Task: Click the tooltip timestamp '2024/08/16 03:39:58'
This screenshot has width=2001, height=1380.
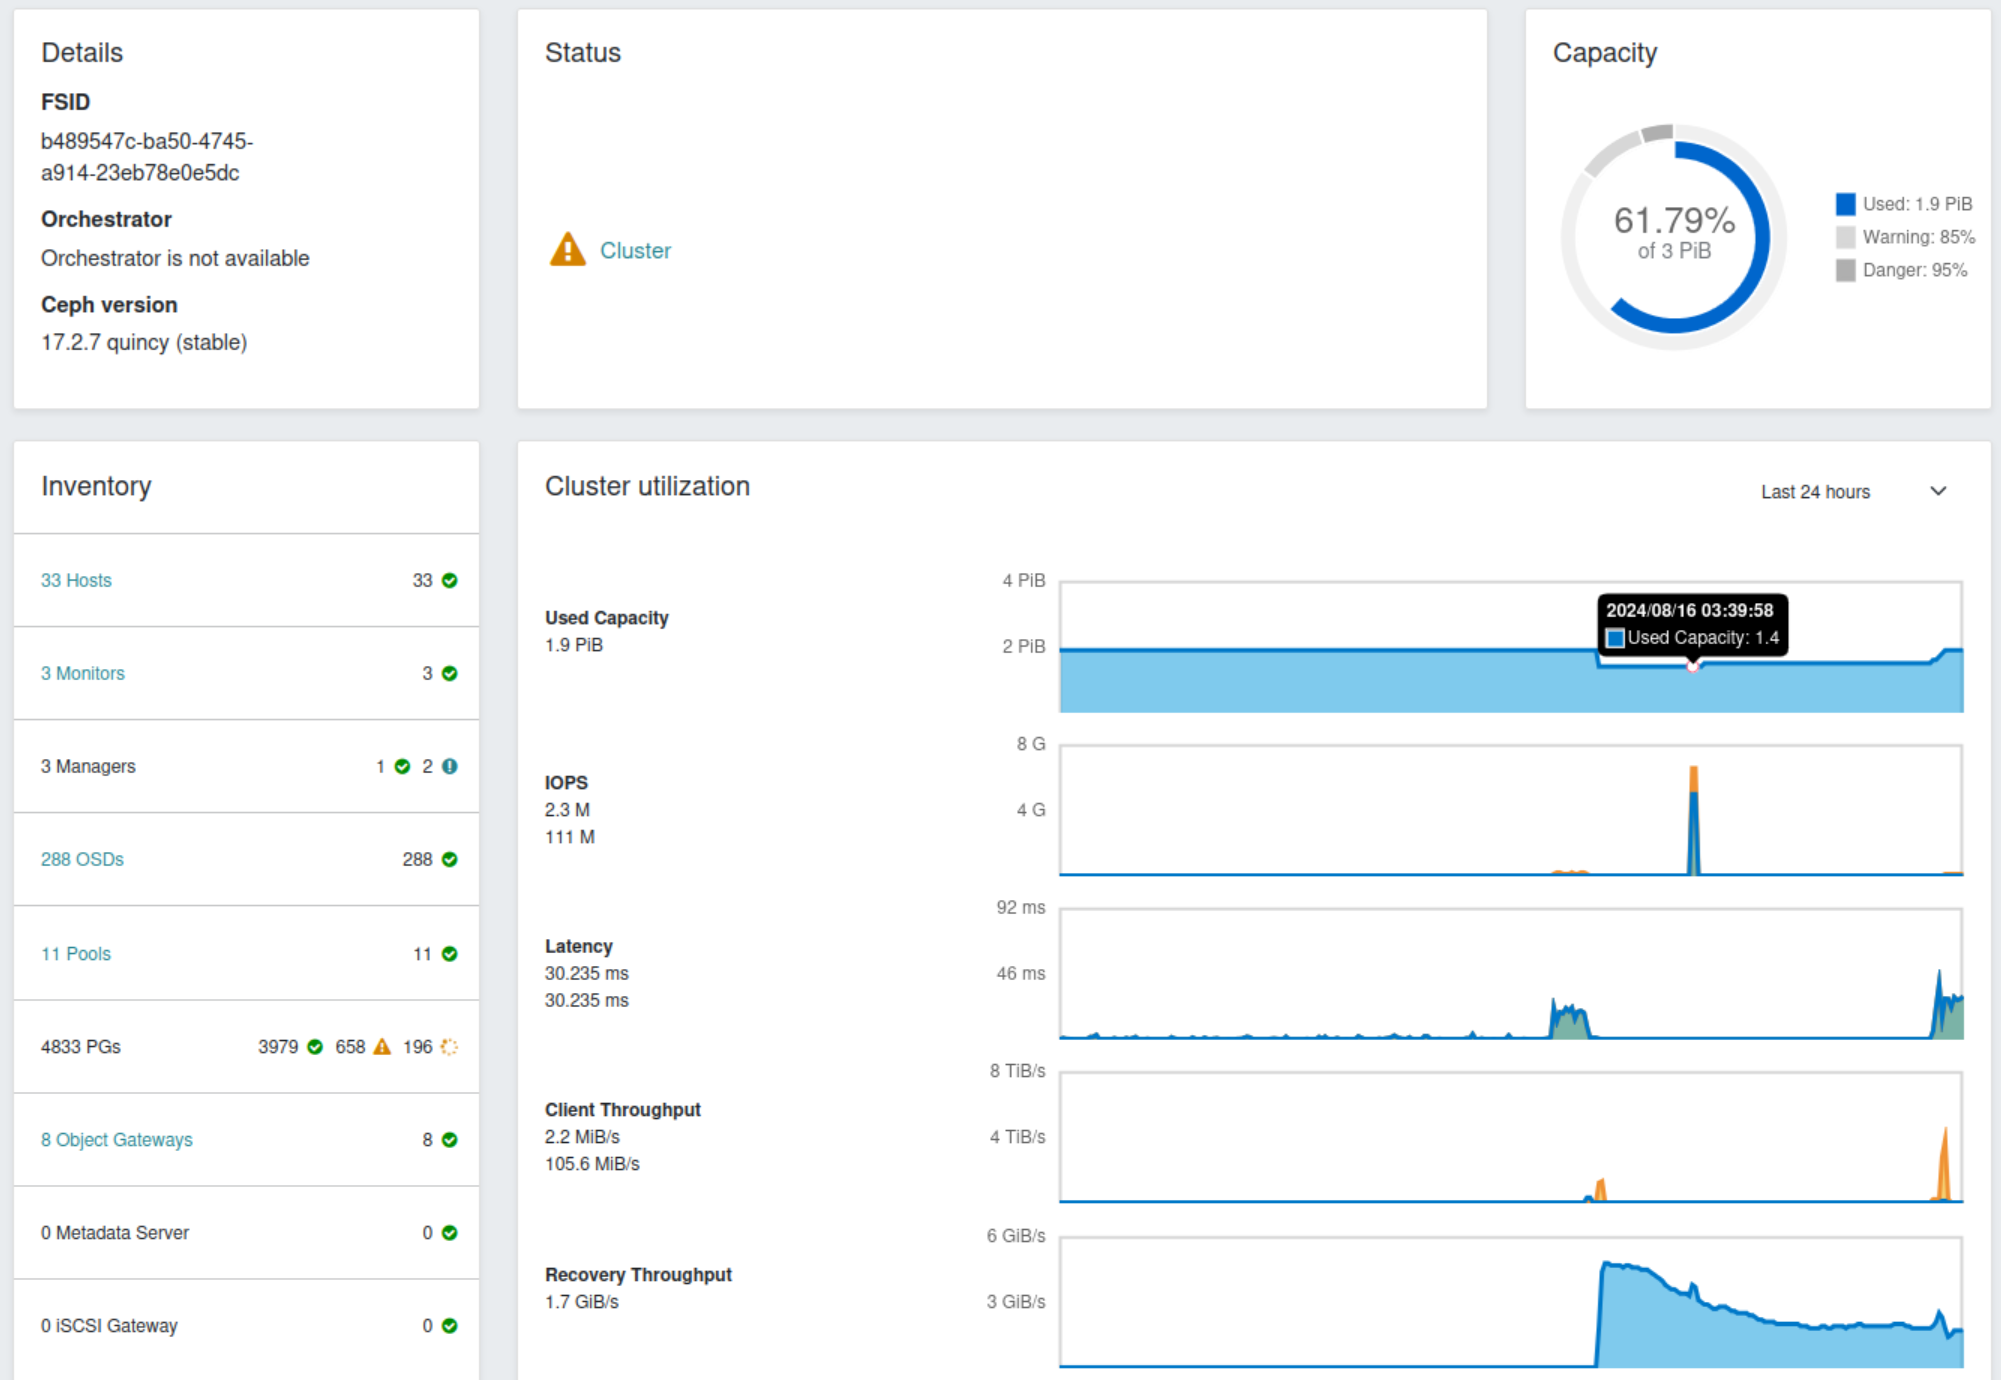Action: point(1689,610)
